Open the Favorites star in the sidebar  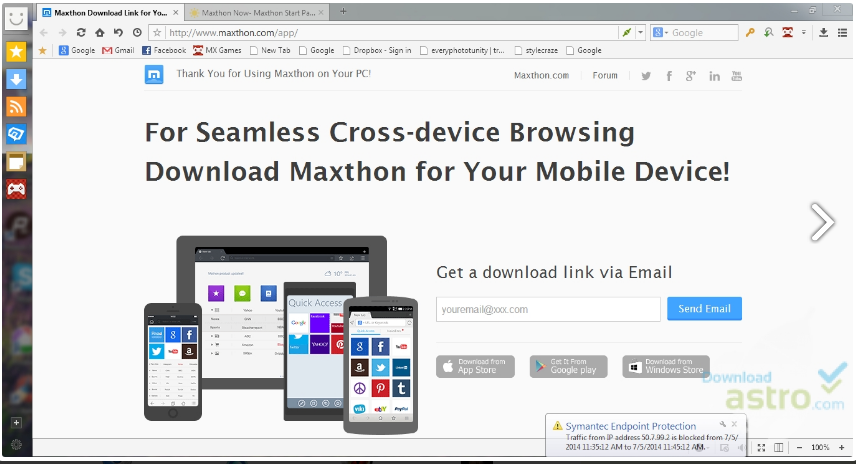click(16, 52)
